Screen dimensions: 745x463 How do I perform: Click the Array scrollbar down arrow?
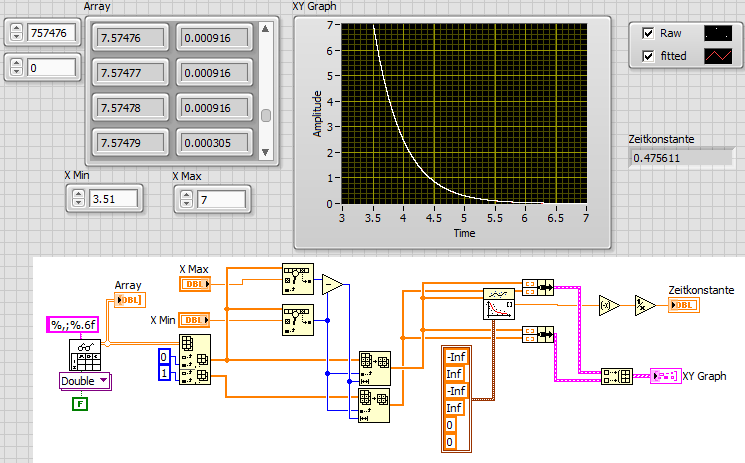click(266, 152)
